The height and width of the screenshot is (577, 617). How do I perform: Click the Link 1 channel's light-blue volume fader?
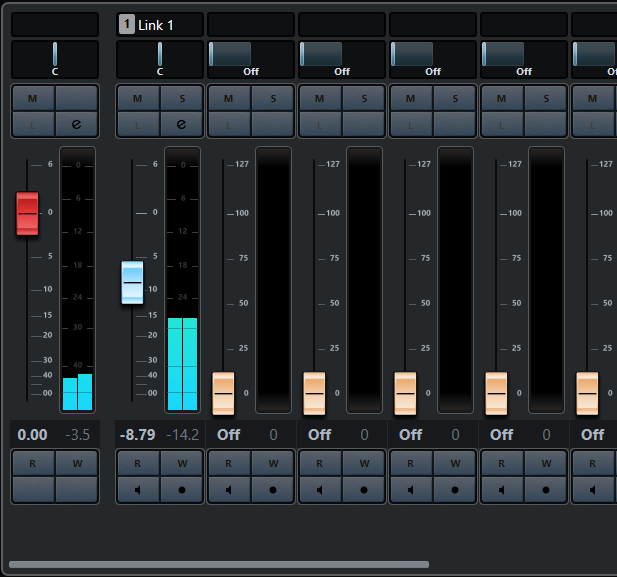click(x=132, y=282)
